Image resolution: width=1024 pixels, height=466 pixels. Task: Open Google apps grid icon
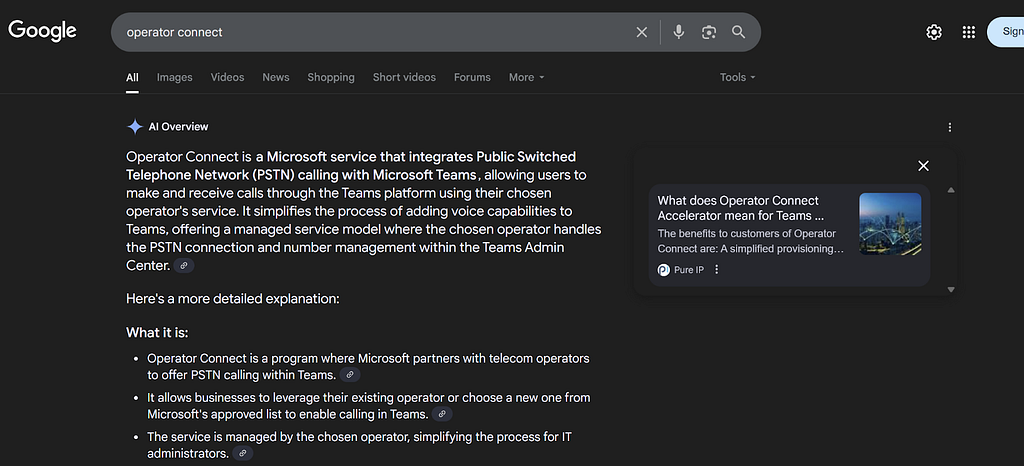tap(968, 32)
